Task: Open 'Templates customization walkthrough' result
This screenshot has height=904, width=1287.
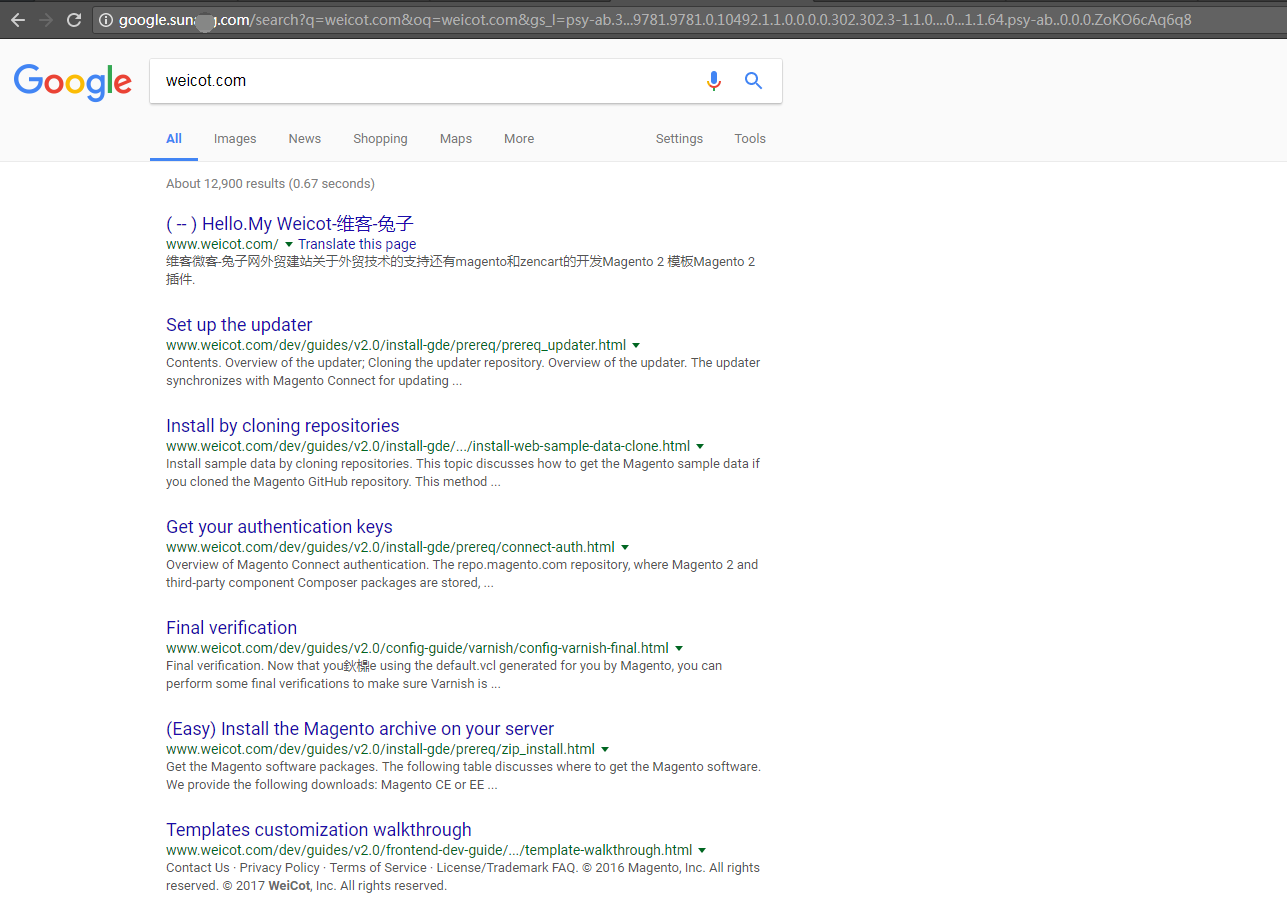Action: (x=319, y=830)
